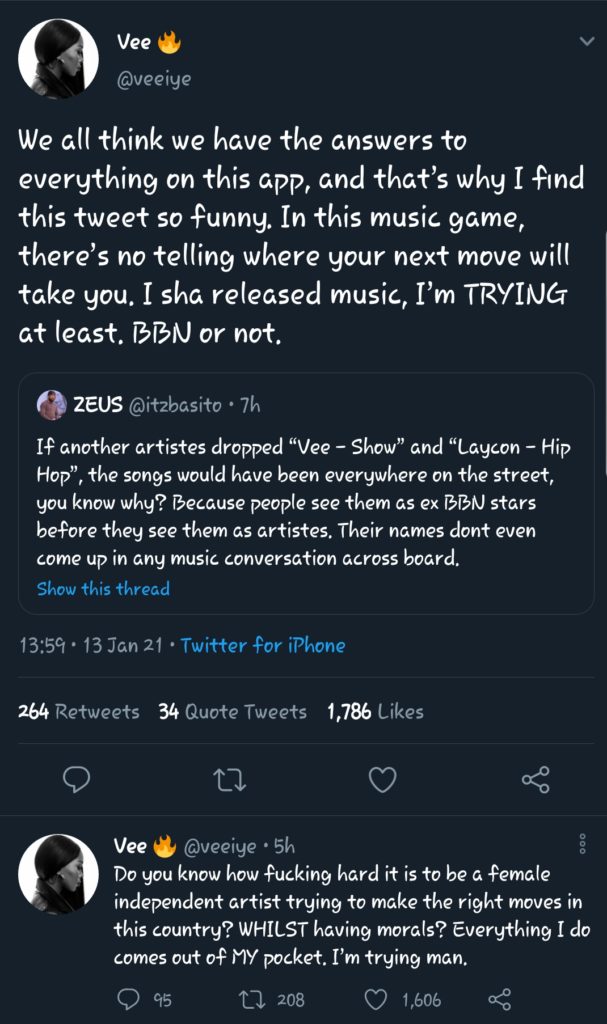Retweet the main tweet
Viewport: 607px width, 1024px height.
[229, 779]
